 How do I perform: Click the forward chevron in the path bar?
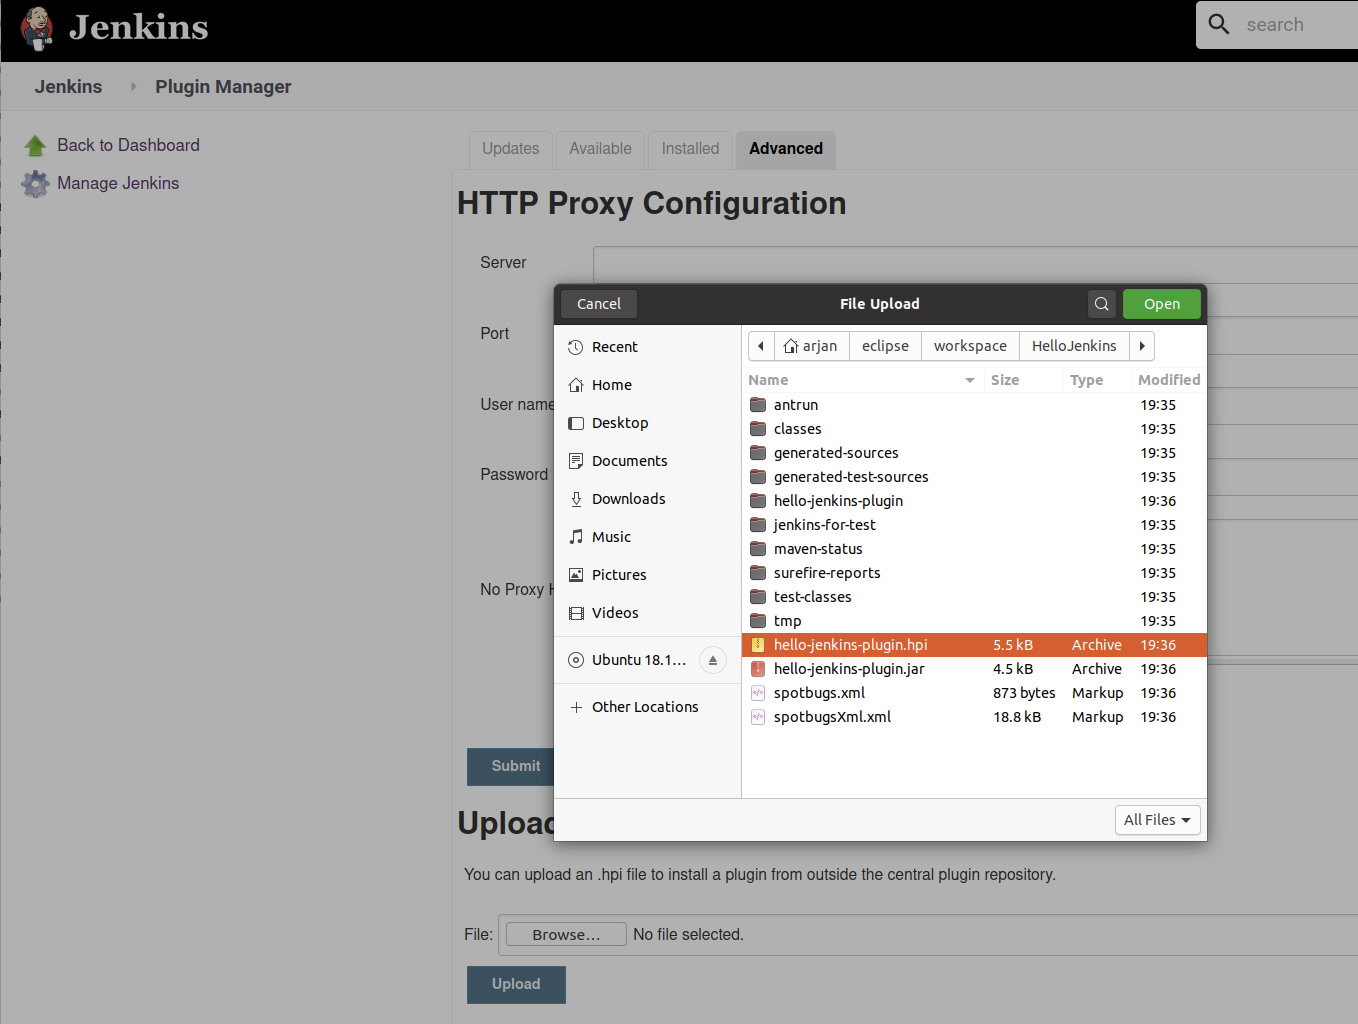click(x=1142, y=345)
